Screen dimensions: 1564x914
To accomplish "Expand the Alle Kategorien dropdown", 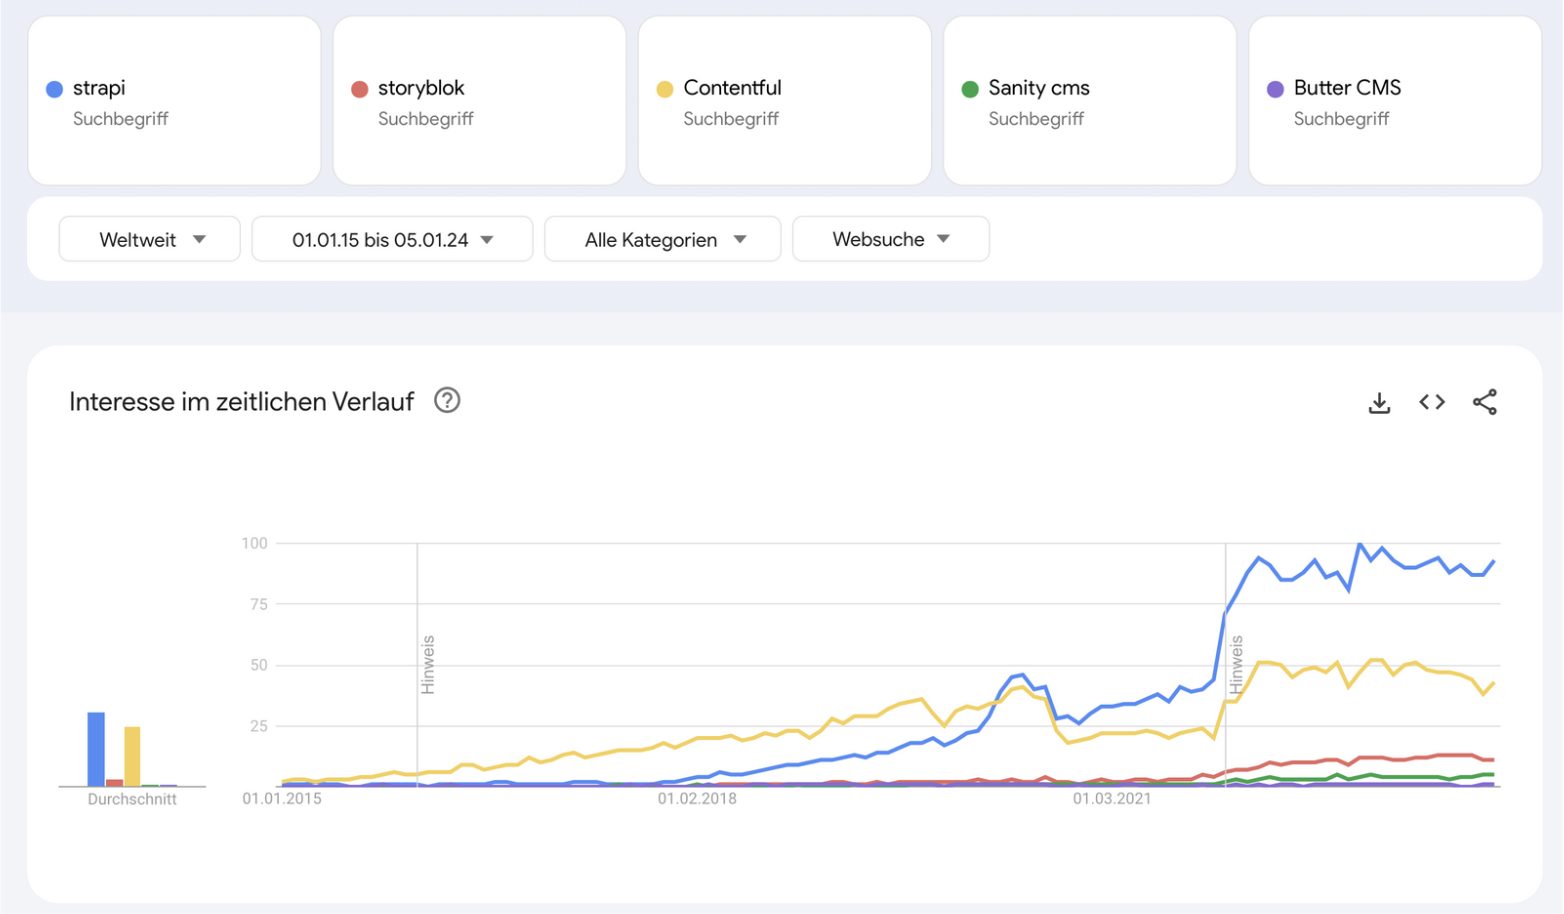I will (662, 239).
